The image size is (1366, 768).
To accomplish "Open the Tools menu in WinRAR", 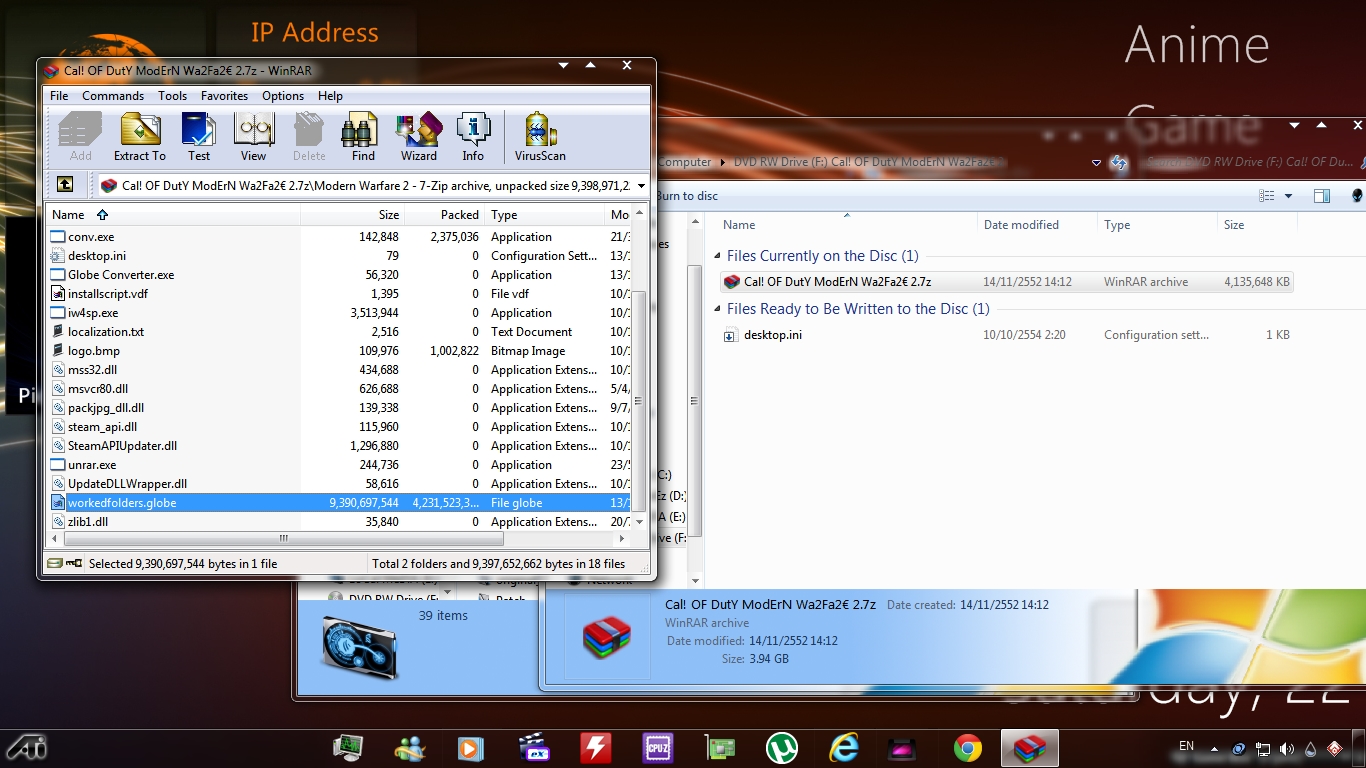I will pos(172,96).
